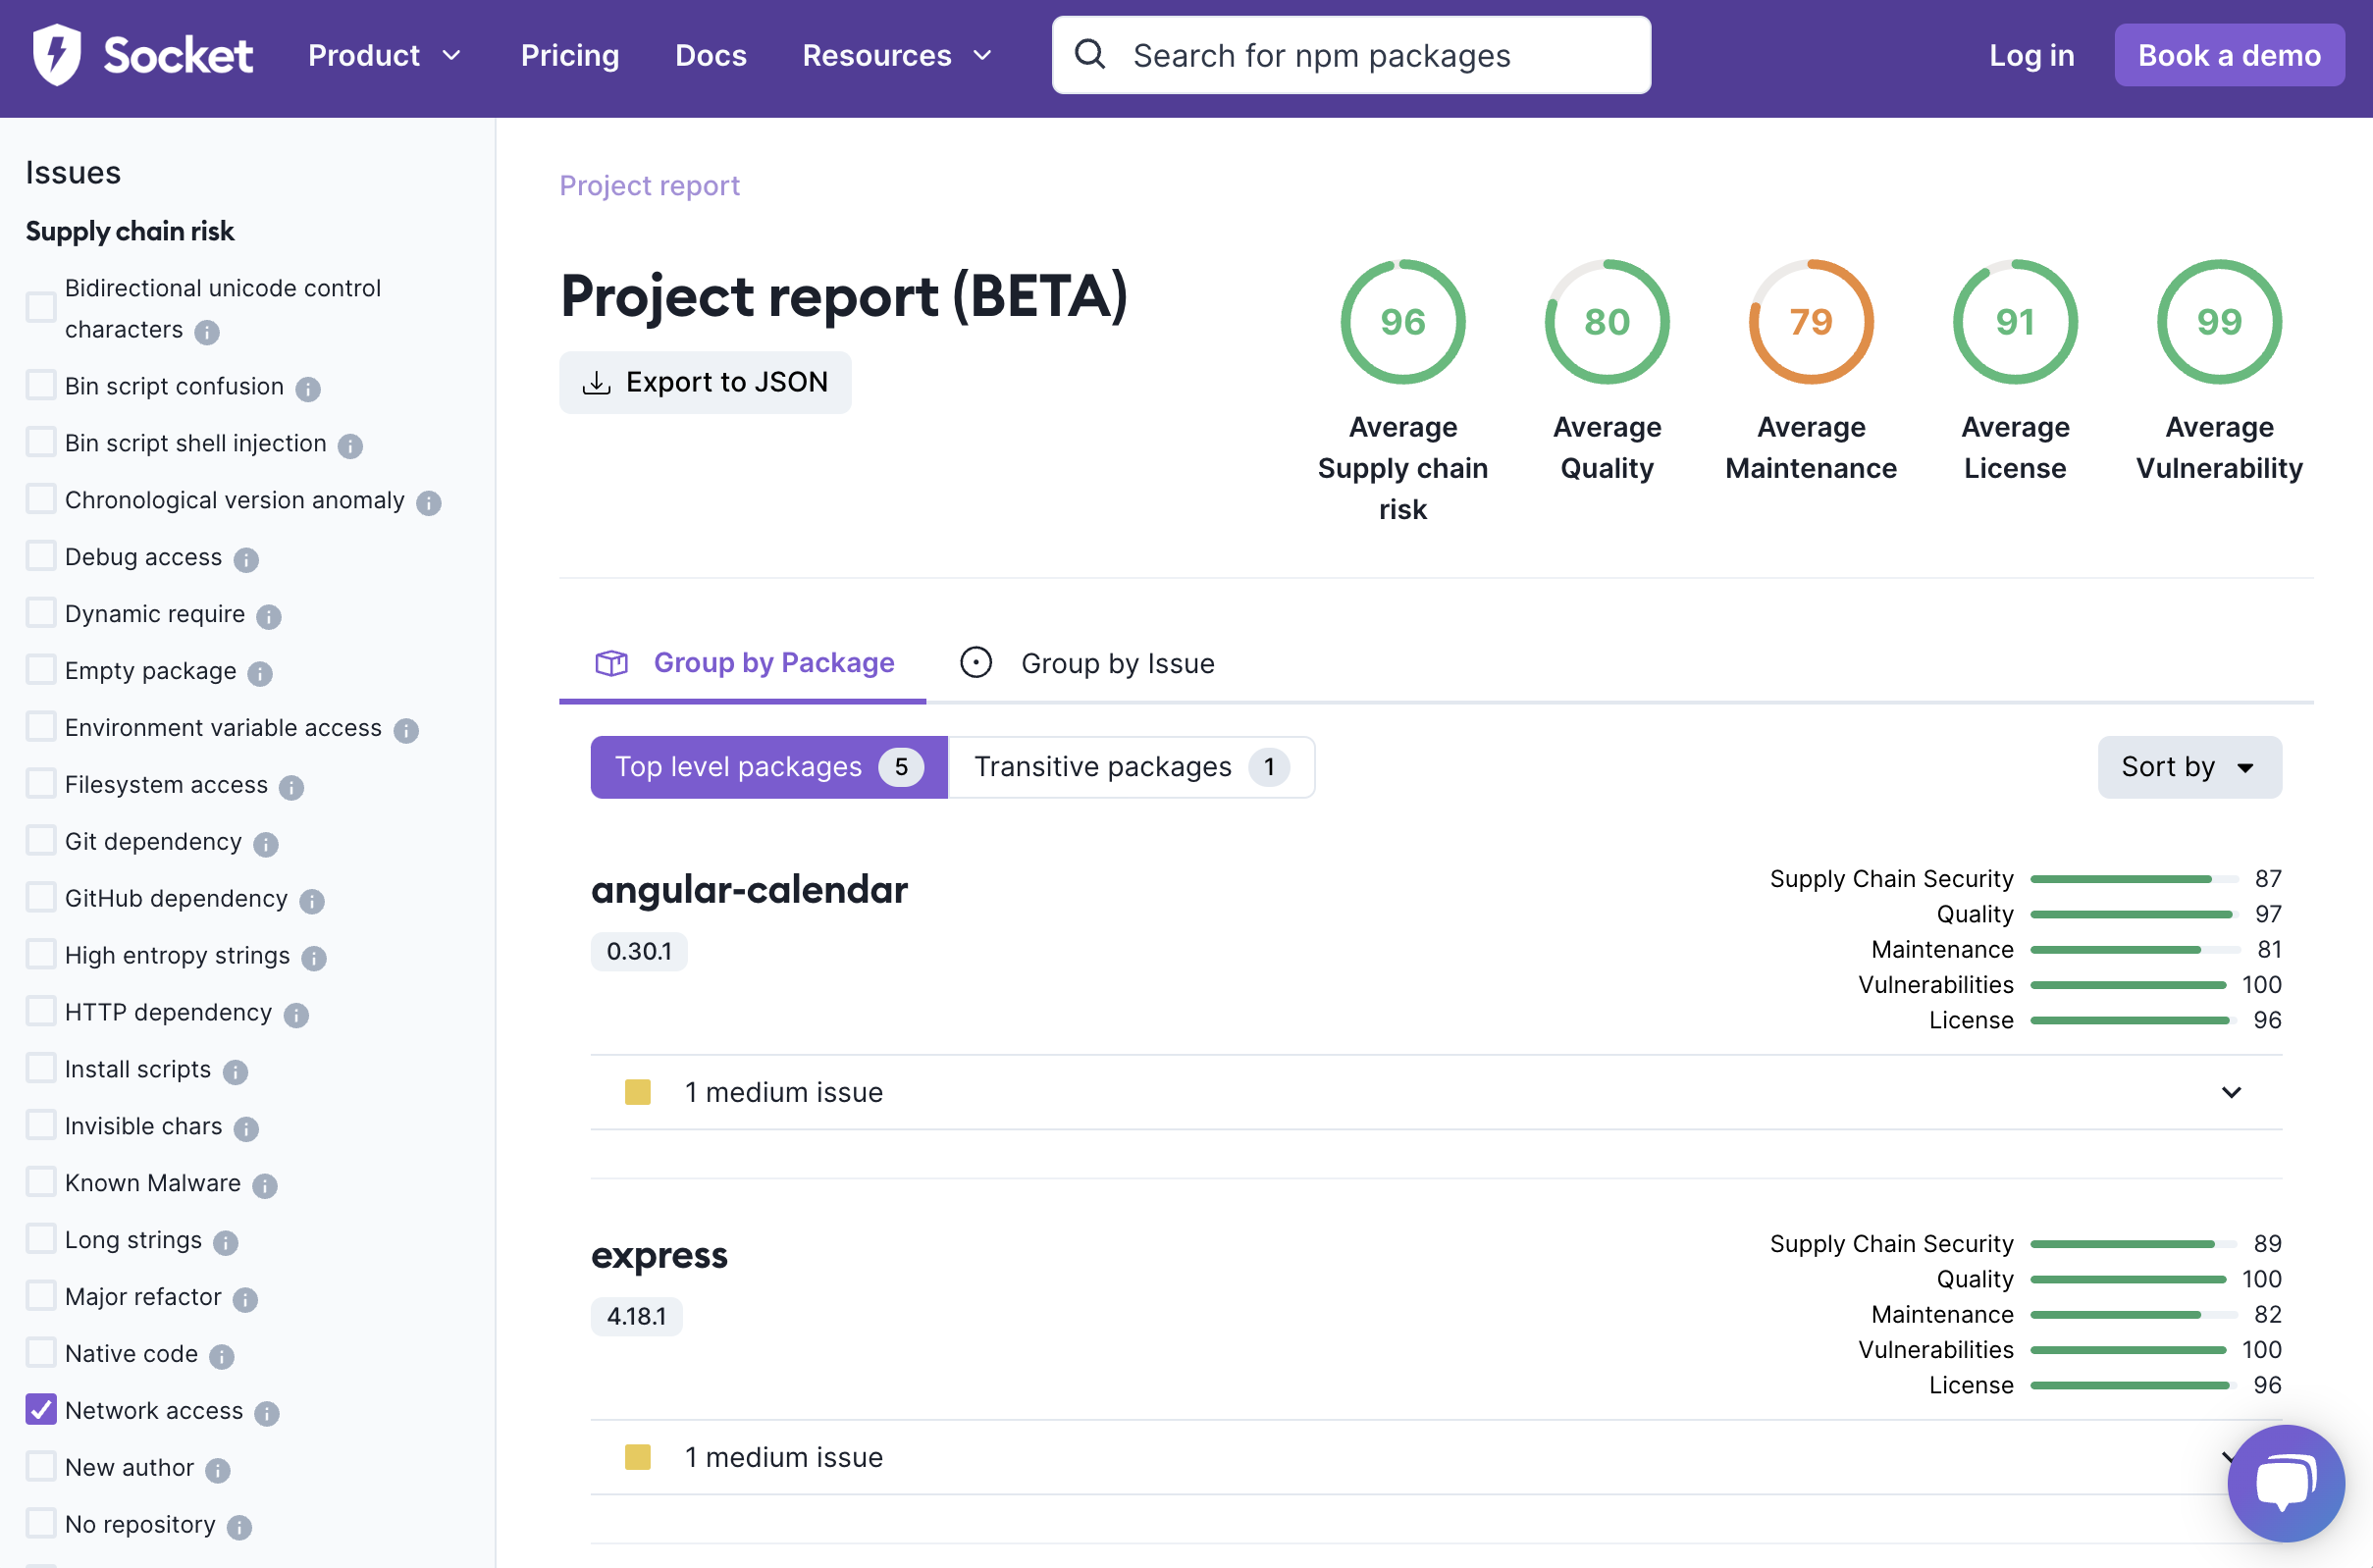Click Export to JSON button
The image size is (2373, 1568).
tap(705, 382)
